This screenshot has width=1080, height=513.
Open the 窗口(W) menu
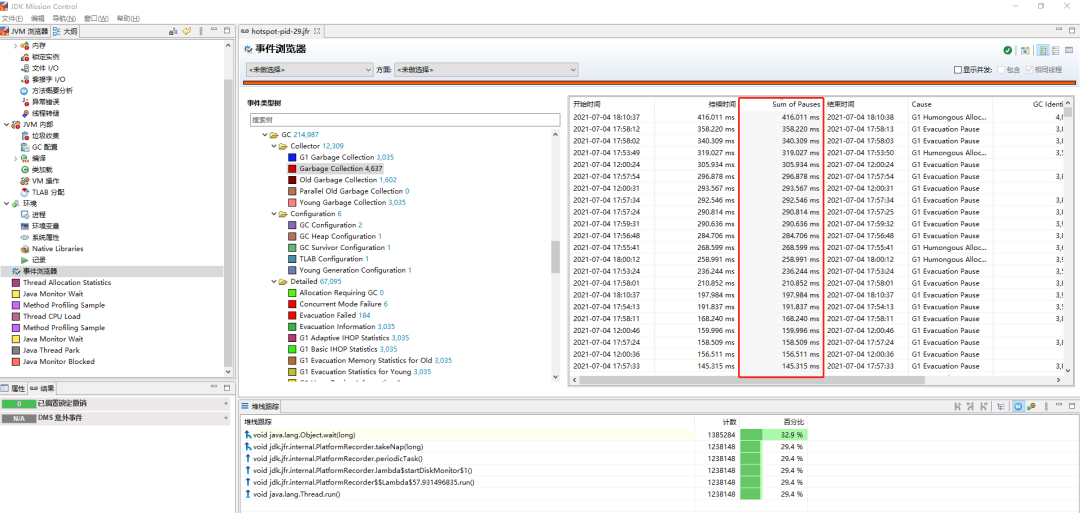pos(96,18)
